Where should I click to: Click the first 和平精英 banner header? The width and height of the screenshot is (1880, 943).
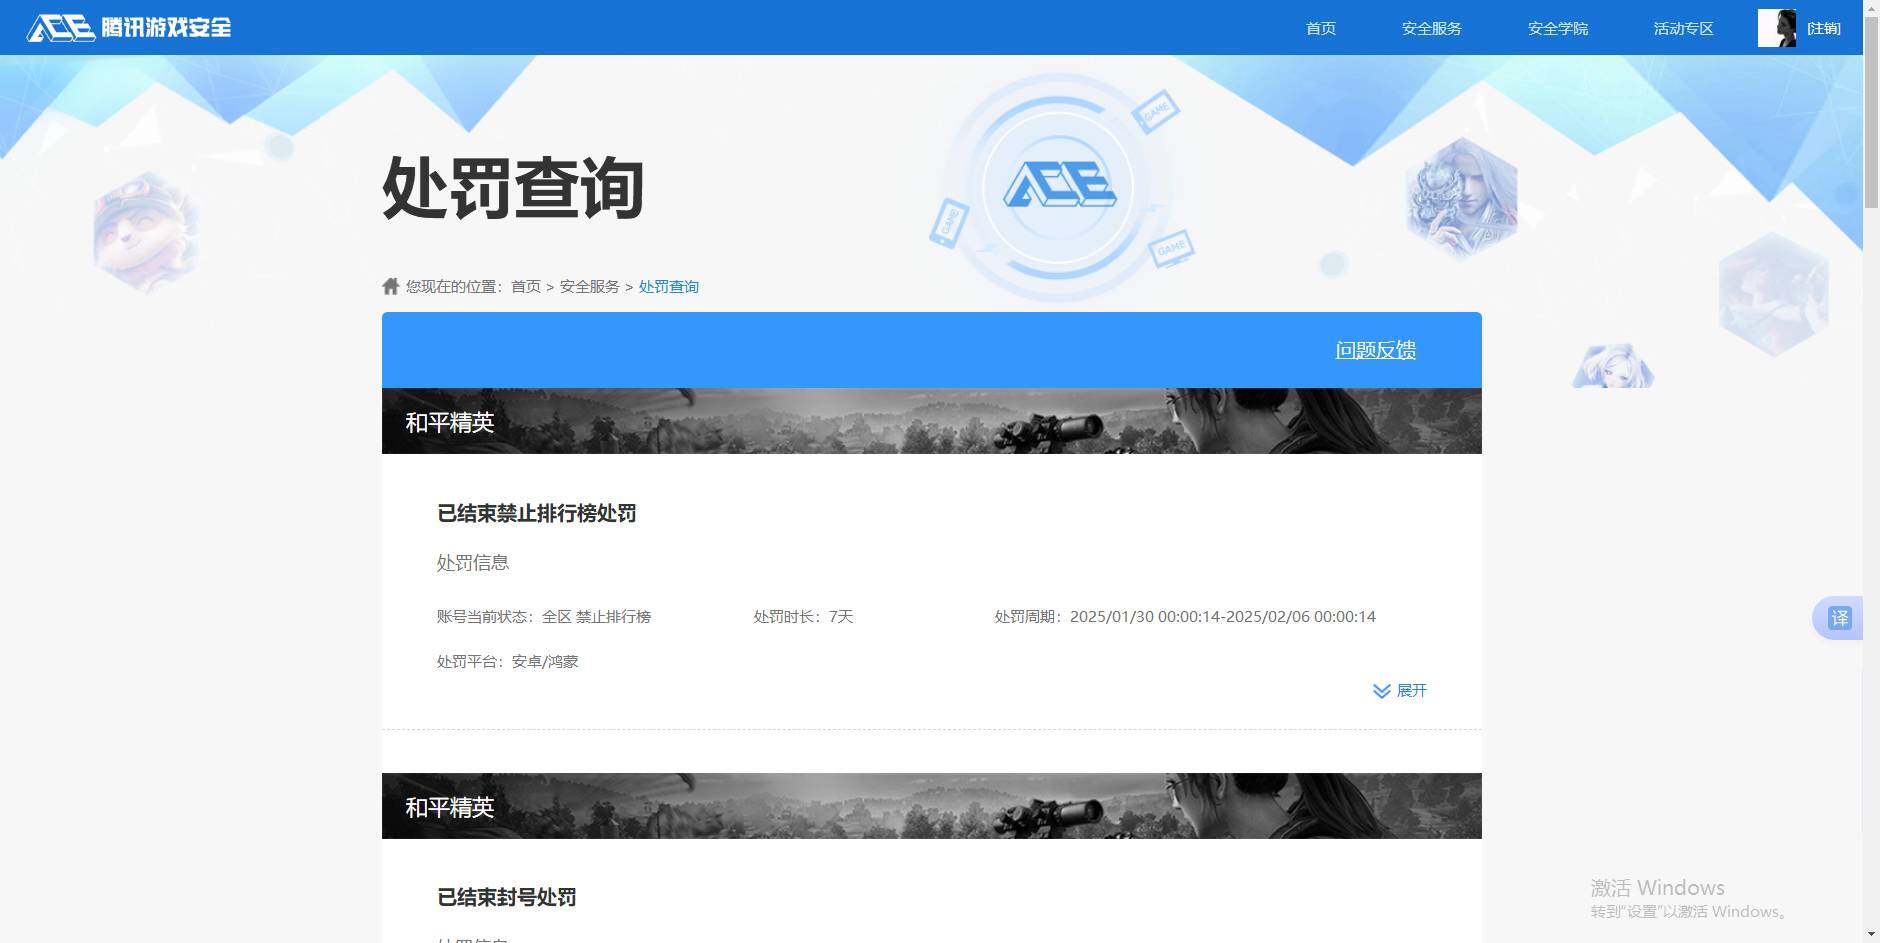(931, 421)
